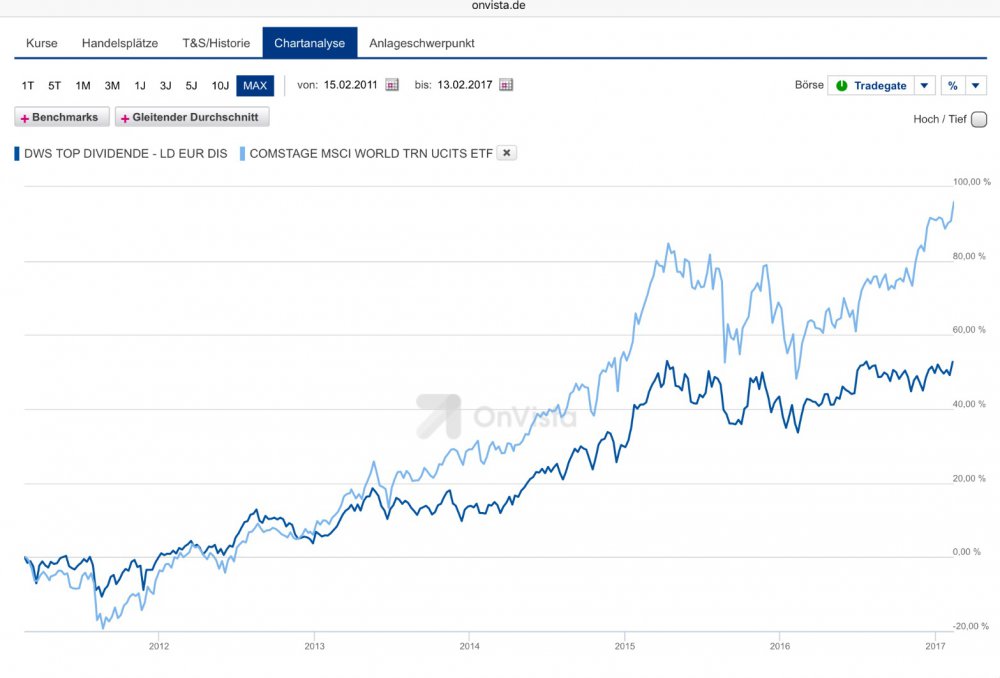
Task: Open the 'bis' end date calendar picker
Action: click(506, 86)
